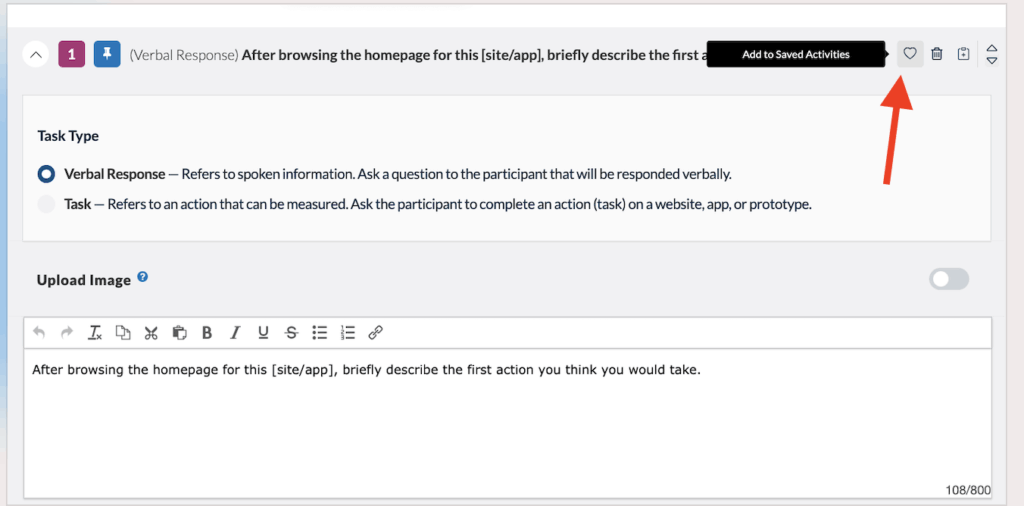Click inside the activity text editor area
Screen dimensions: 1024x506
[x=507, y=424]
